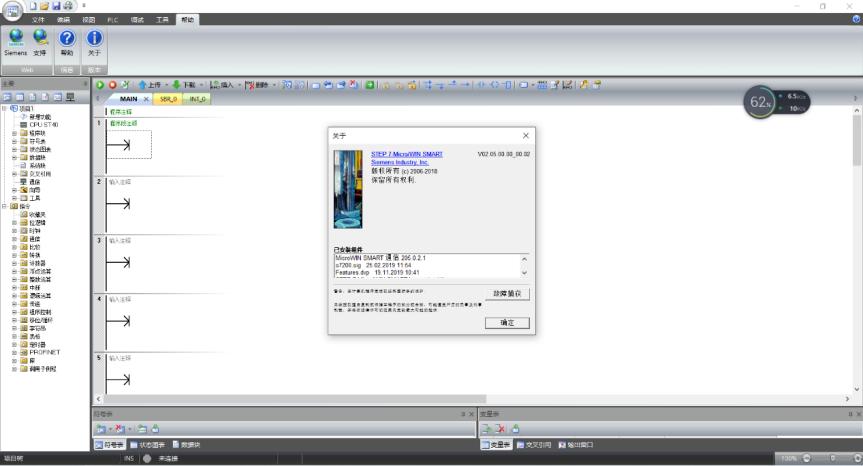
Task: Click the save disk icon in the quick access bar
Action: 56,6
